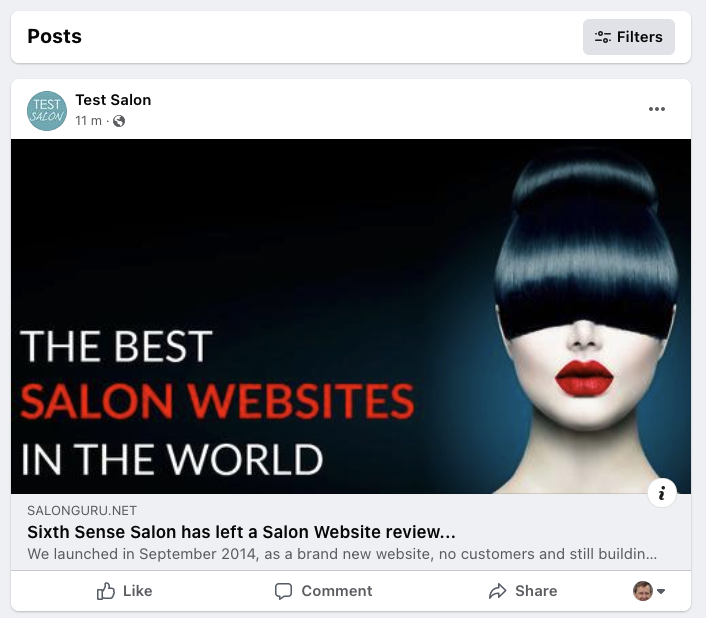Click the article description snippet text

click(x=342, y=554)
